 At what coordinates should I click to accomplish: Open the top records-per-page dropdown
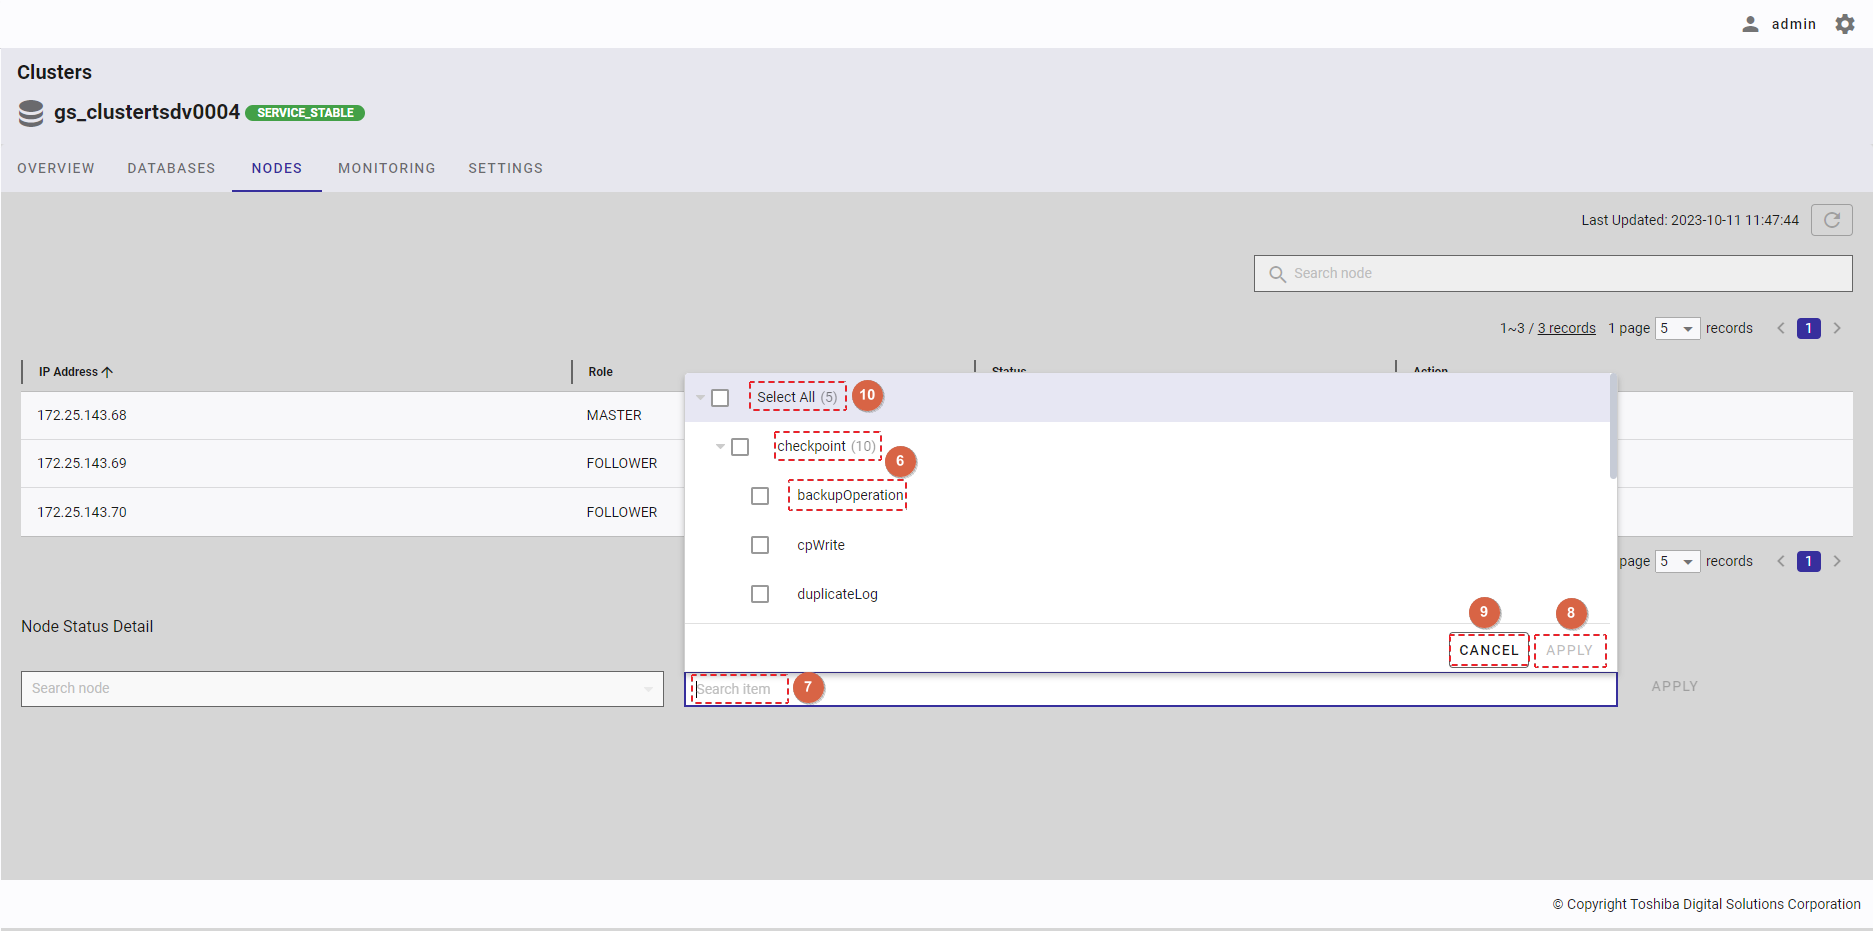point(1677,328)
